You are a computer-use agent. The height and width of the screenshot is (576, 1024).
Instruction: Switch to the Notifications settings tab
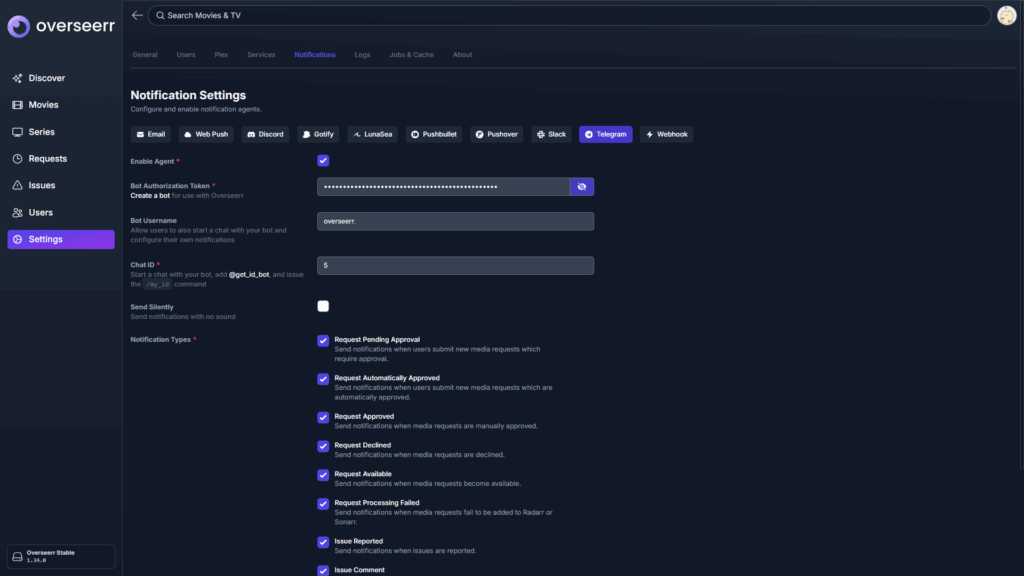point(315,55)
